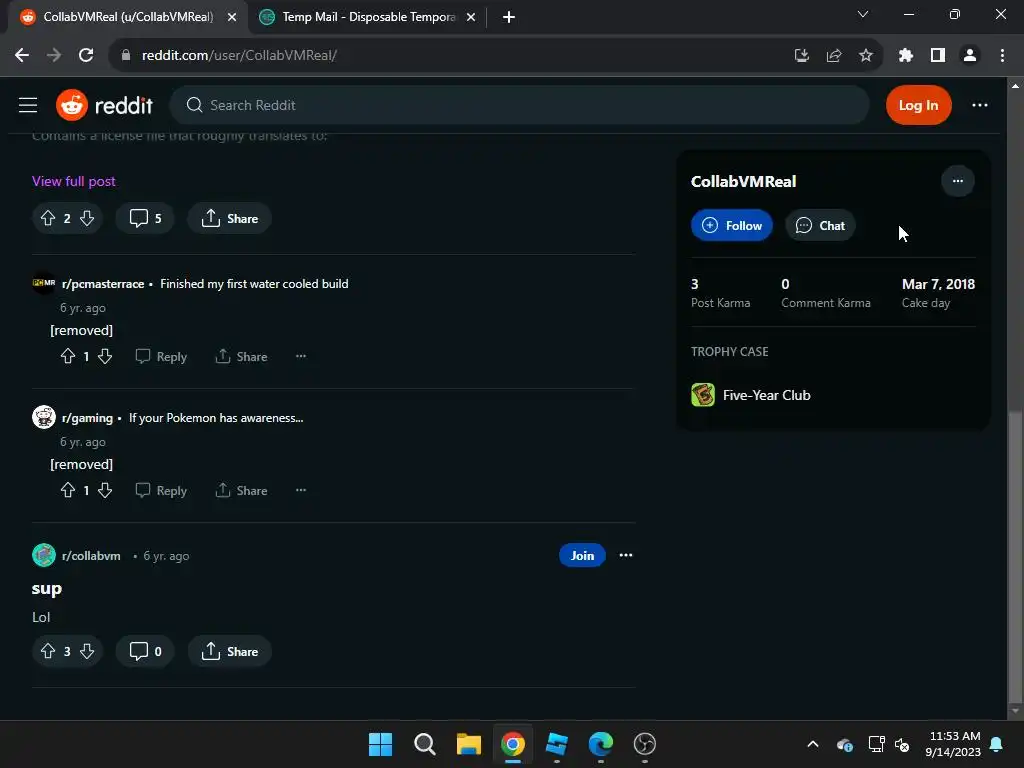Share the sup post
The height and width of the screenshot is (768, 1024).
[x=229, y=651]
